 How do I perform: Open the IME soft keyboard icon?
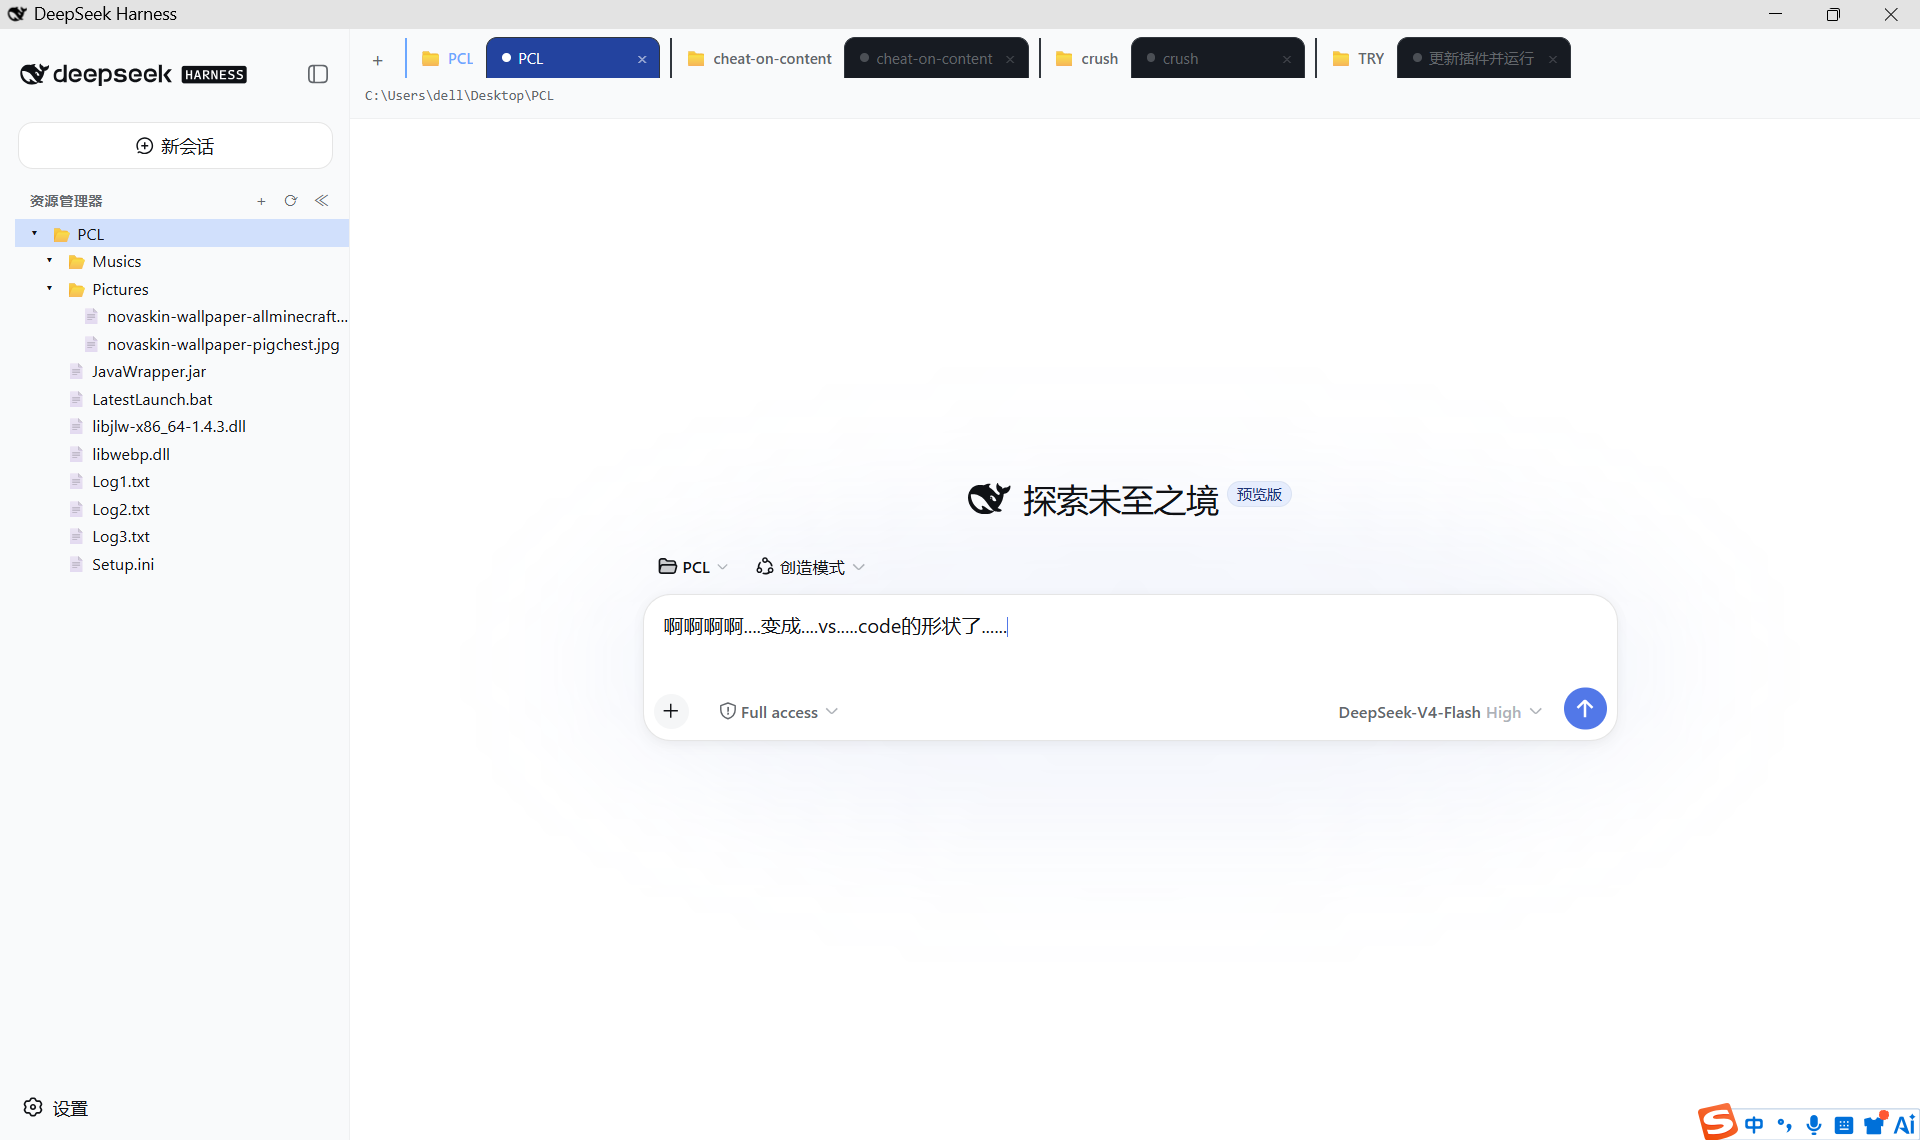click(x=1844, y=1126)
